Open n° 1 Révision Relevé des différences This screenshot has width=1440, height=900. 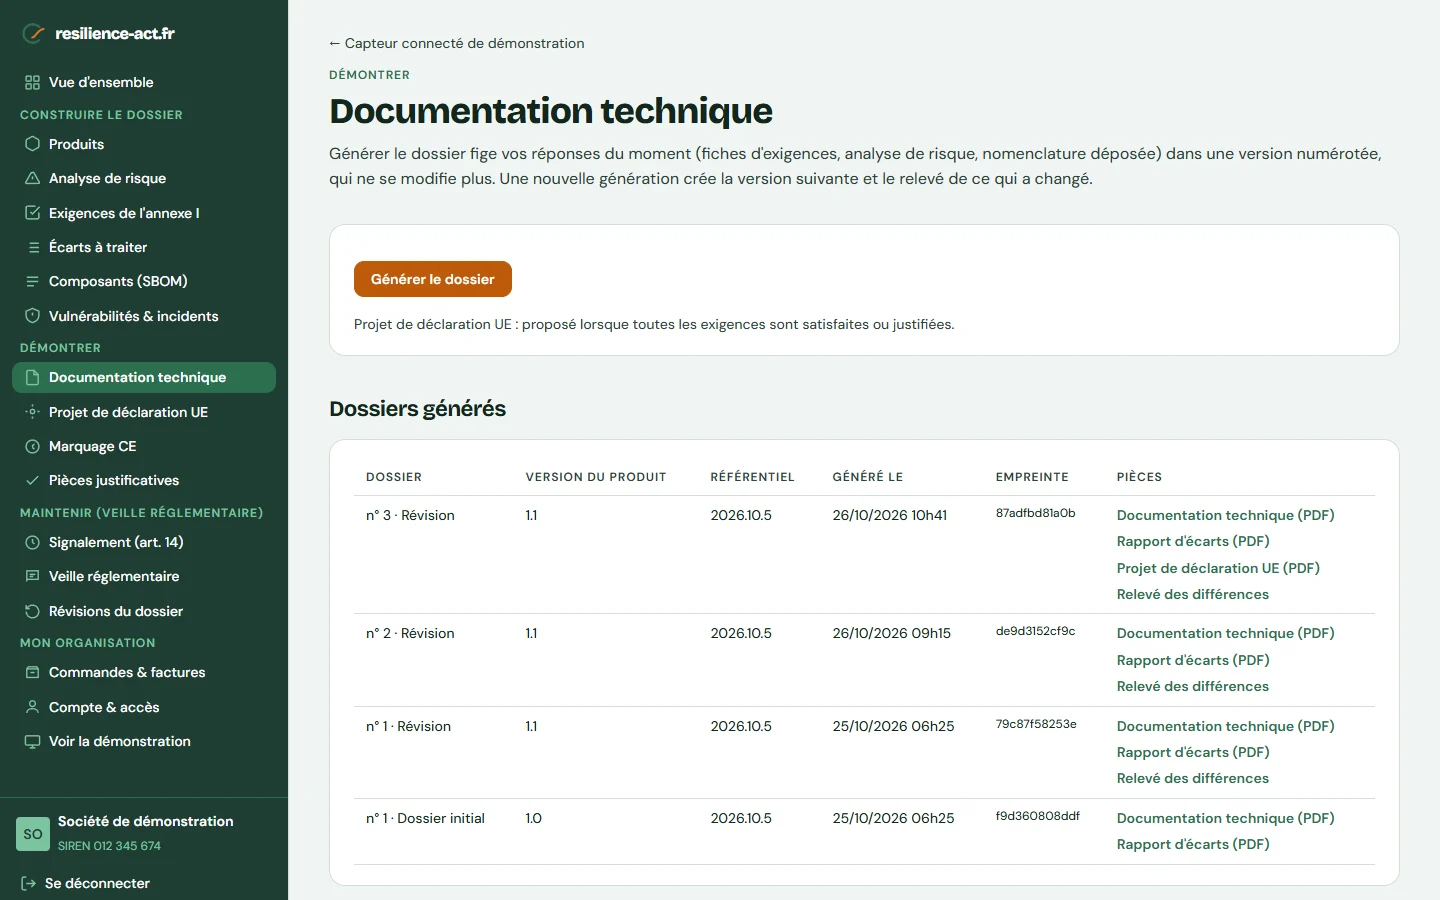(1192, 778)
